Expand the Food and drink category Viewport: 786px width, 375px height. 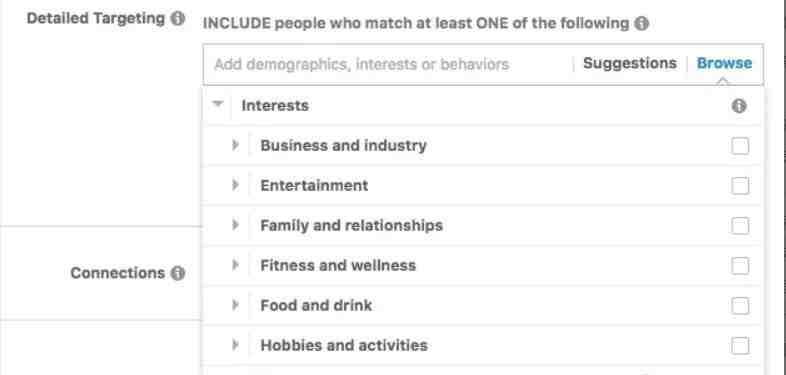pos(235,305)
